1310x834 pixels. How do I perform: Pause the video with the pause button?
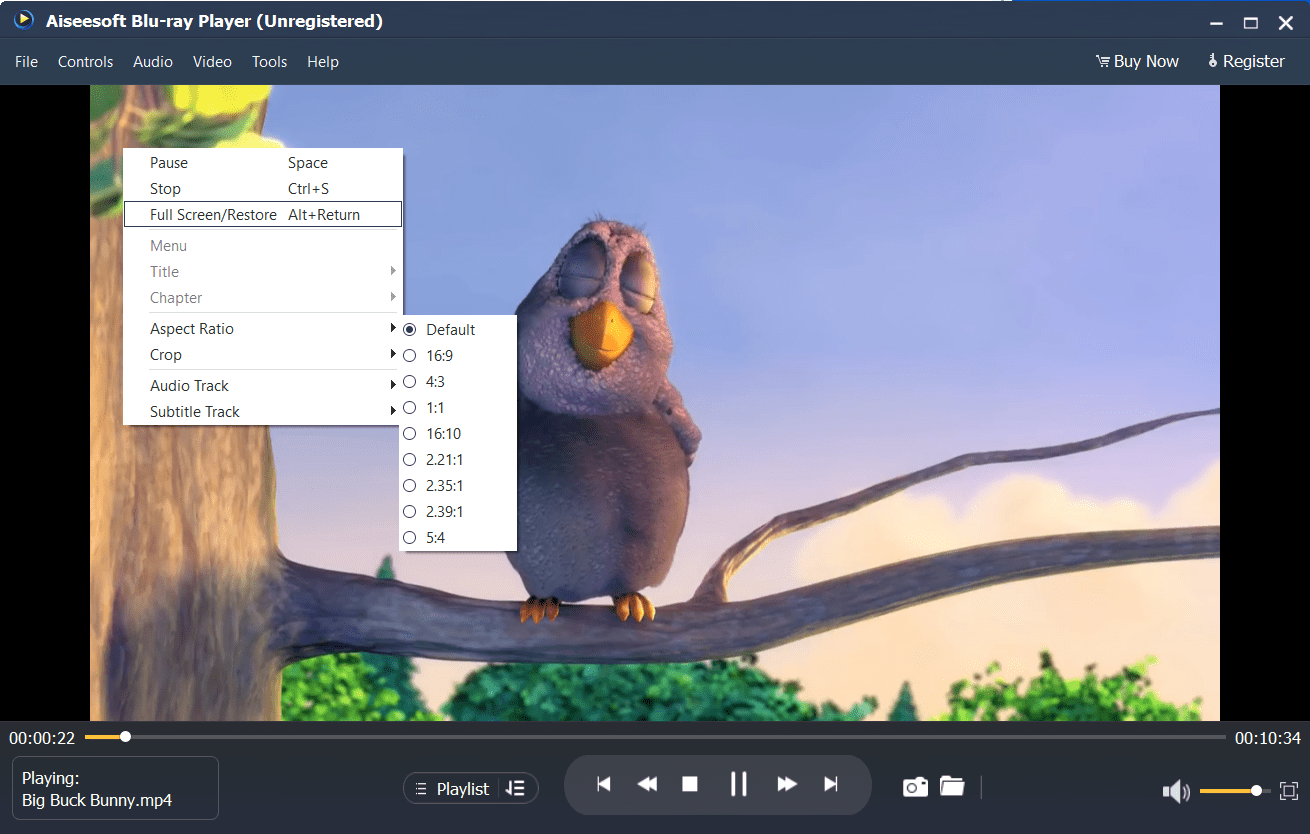click(x=739, y=784)
